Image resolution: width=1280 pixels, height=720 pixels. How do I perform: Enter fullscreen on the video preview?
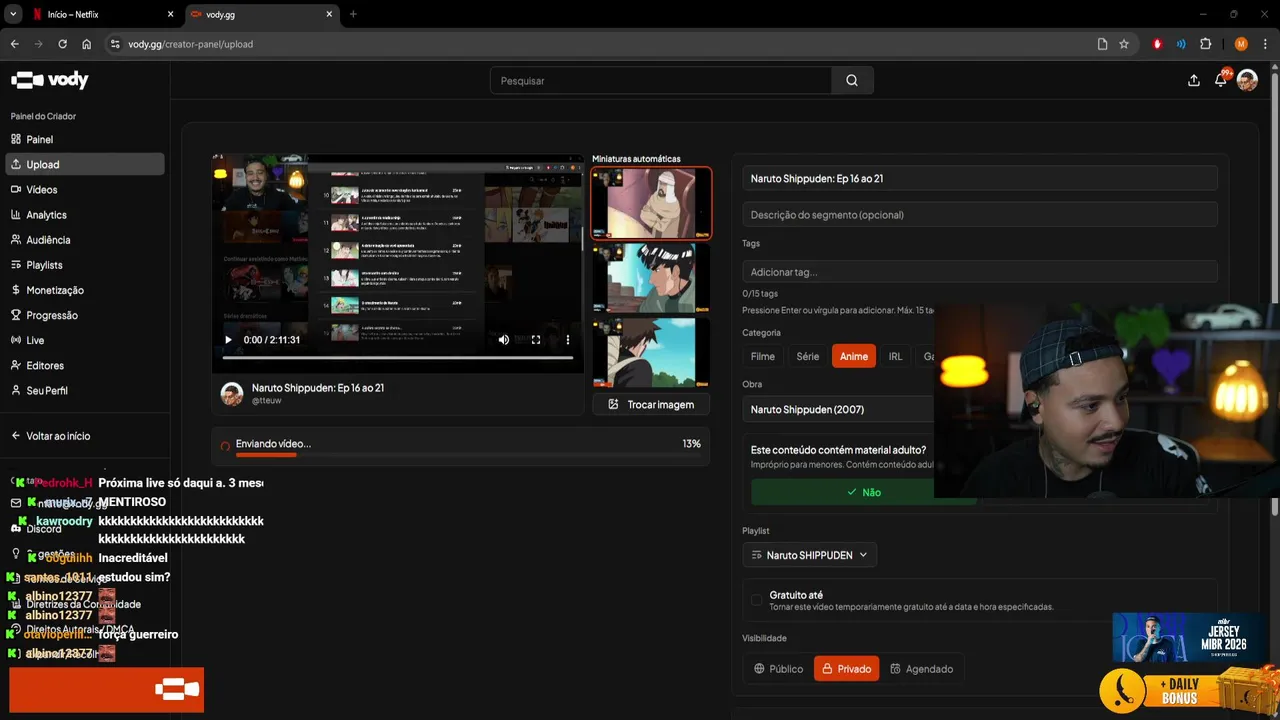tap(536, 340)
